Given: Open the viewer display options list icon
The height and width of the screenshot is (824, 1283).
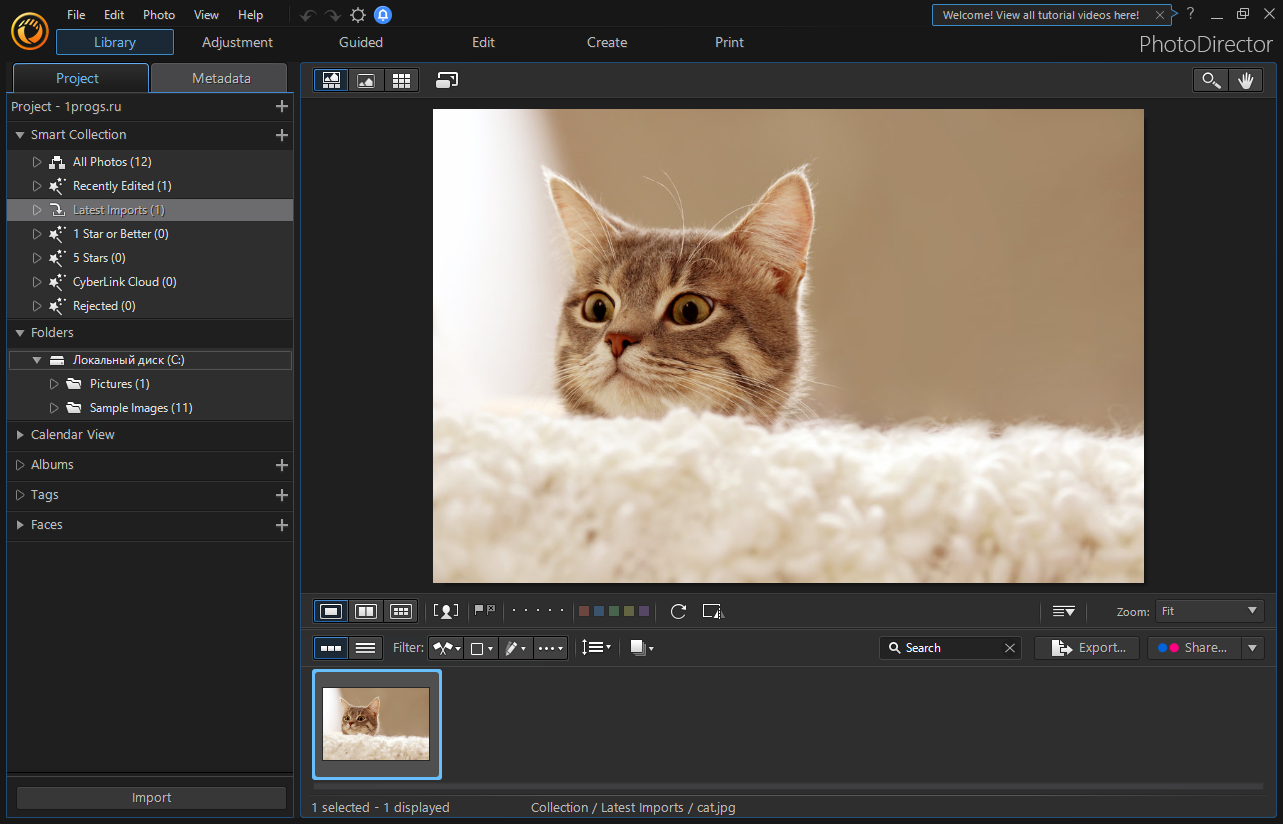Looking at the screenshot, I should [x=1063, y=611].
